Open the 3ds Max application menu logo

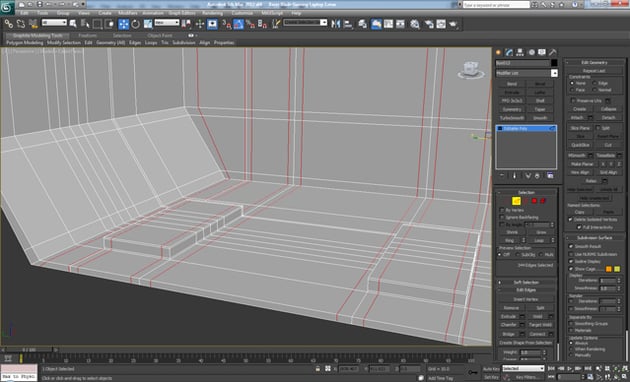point(7,8)
